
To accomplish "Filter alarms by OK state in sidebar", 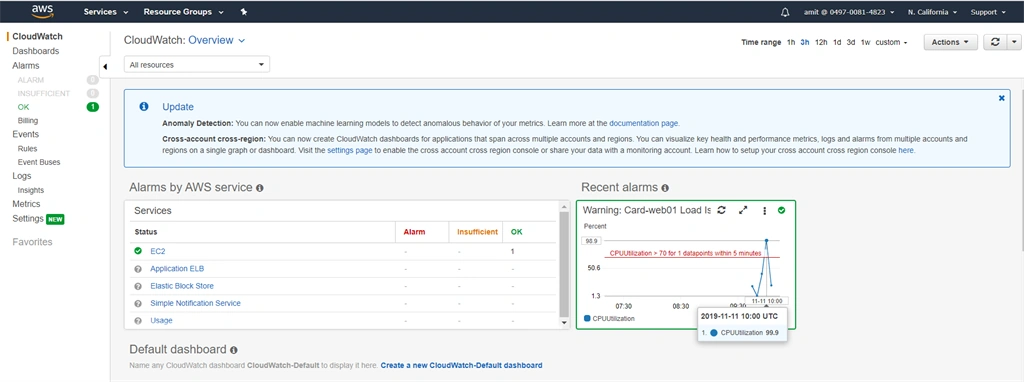I will pyautogui.click(x=24, y=106).
